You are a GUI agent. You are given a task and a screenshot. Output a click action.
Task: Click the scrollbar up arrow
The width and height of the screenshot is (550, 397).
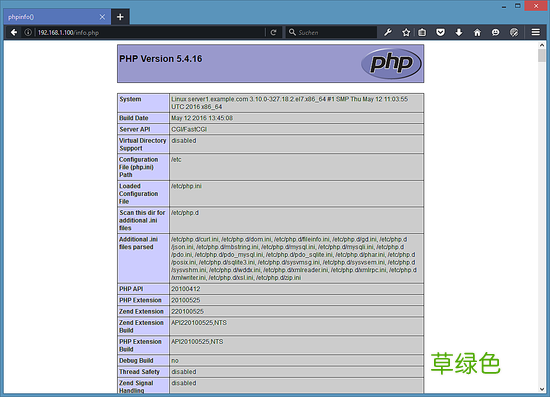pos(542,45)
